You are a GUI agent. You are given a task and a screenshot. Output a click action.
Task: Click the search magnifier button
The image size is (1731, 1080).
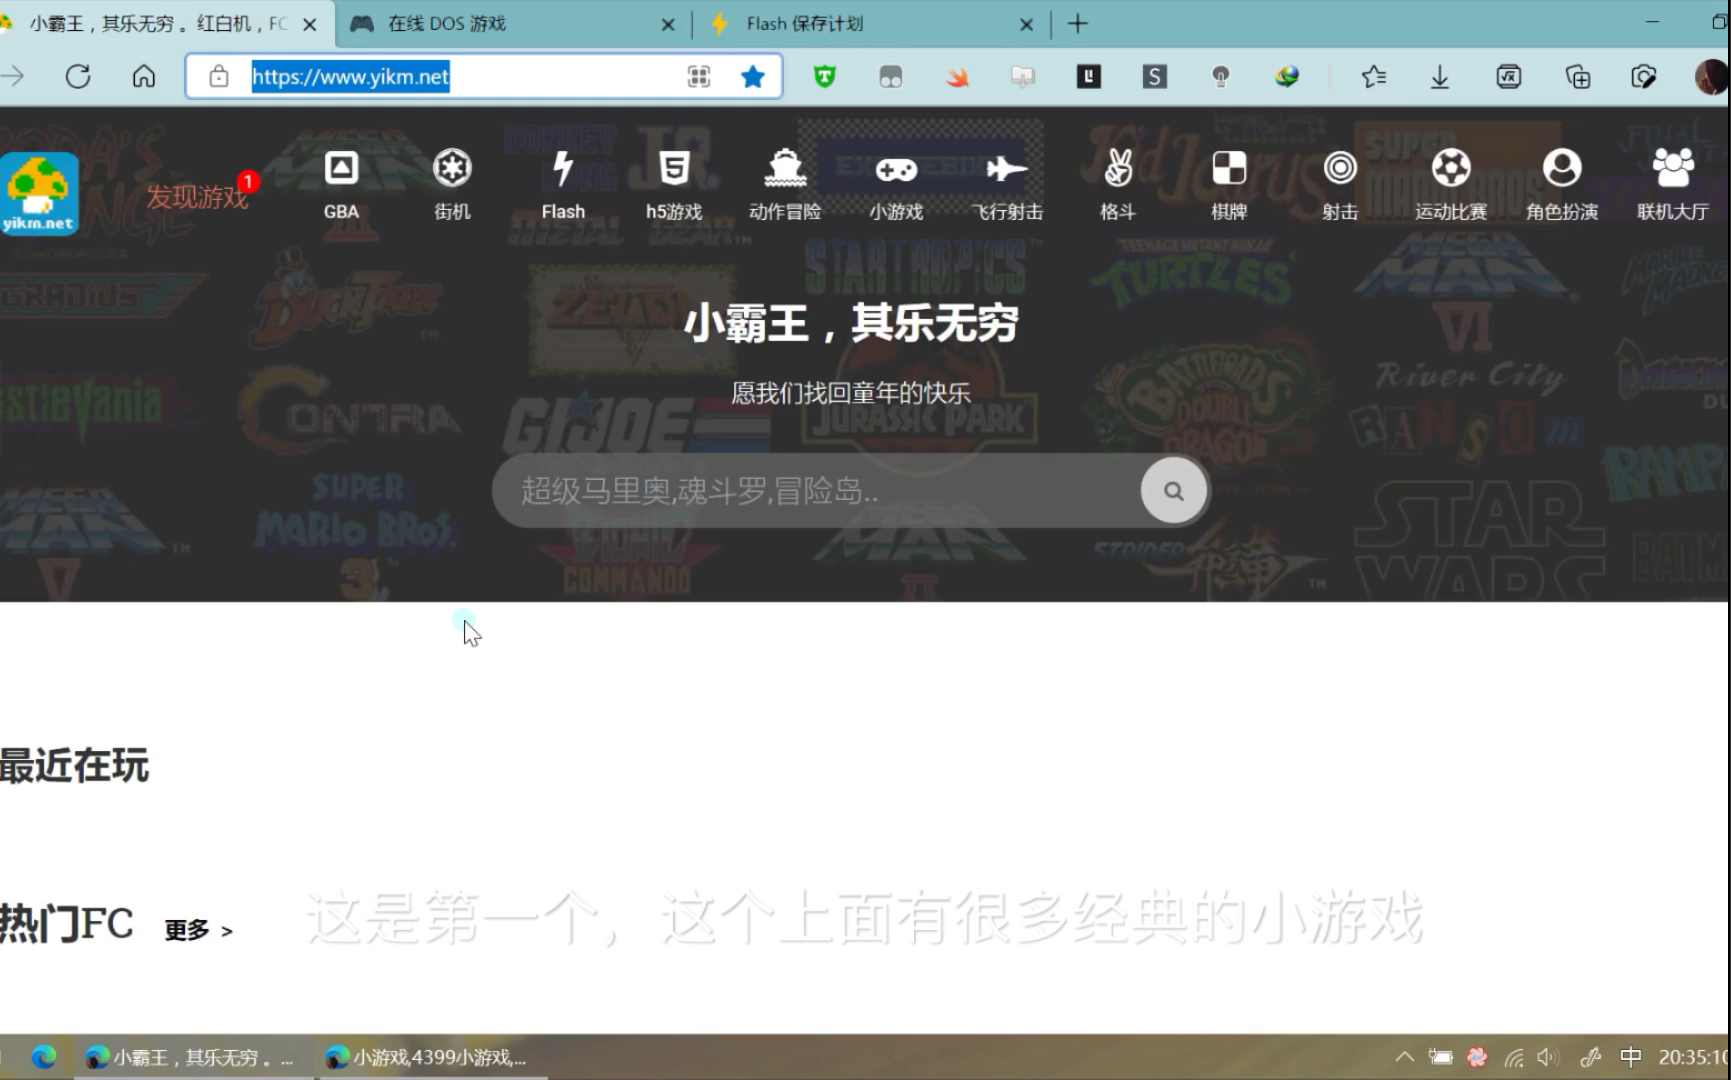click(1174, 490)
